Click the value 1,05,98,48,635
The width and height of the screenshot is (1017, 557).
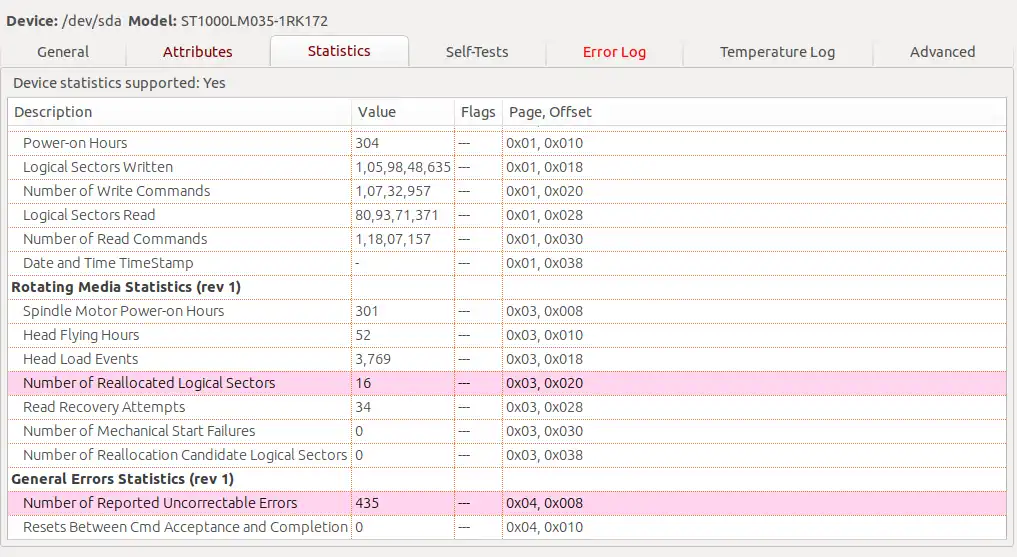tap(403, 167)
